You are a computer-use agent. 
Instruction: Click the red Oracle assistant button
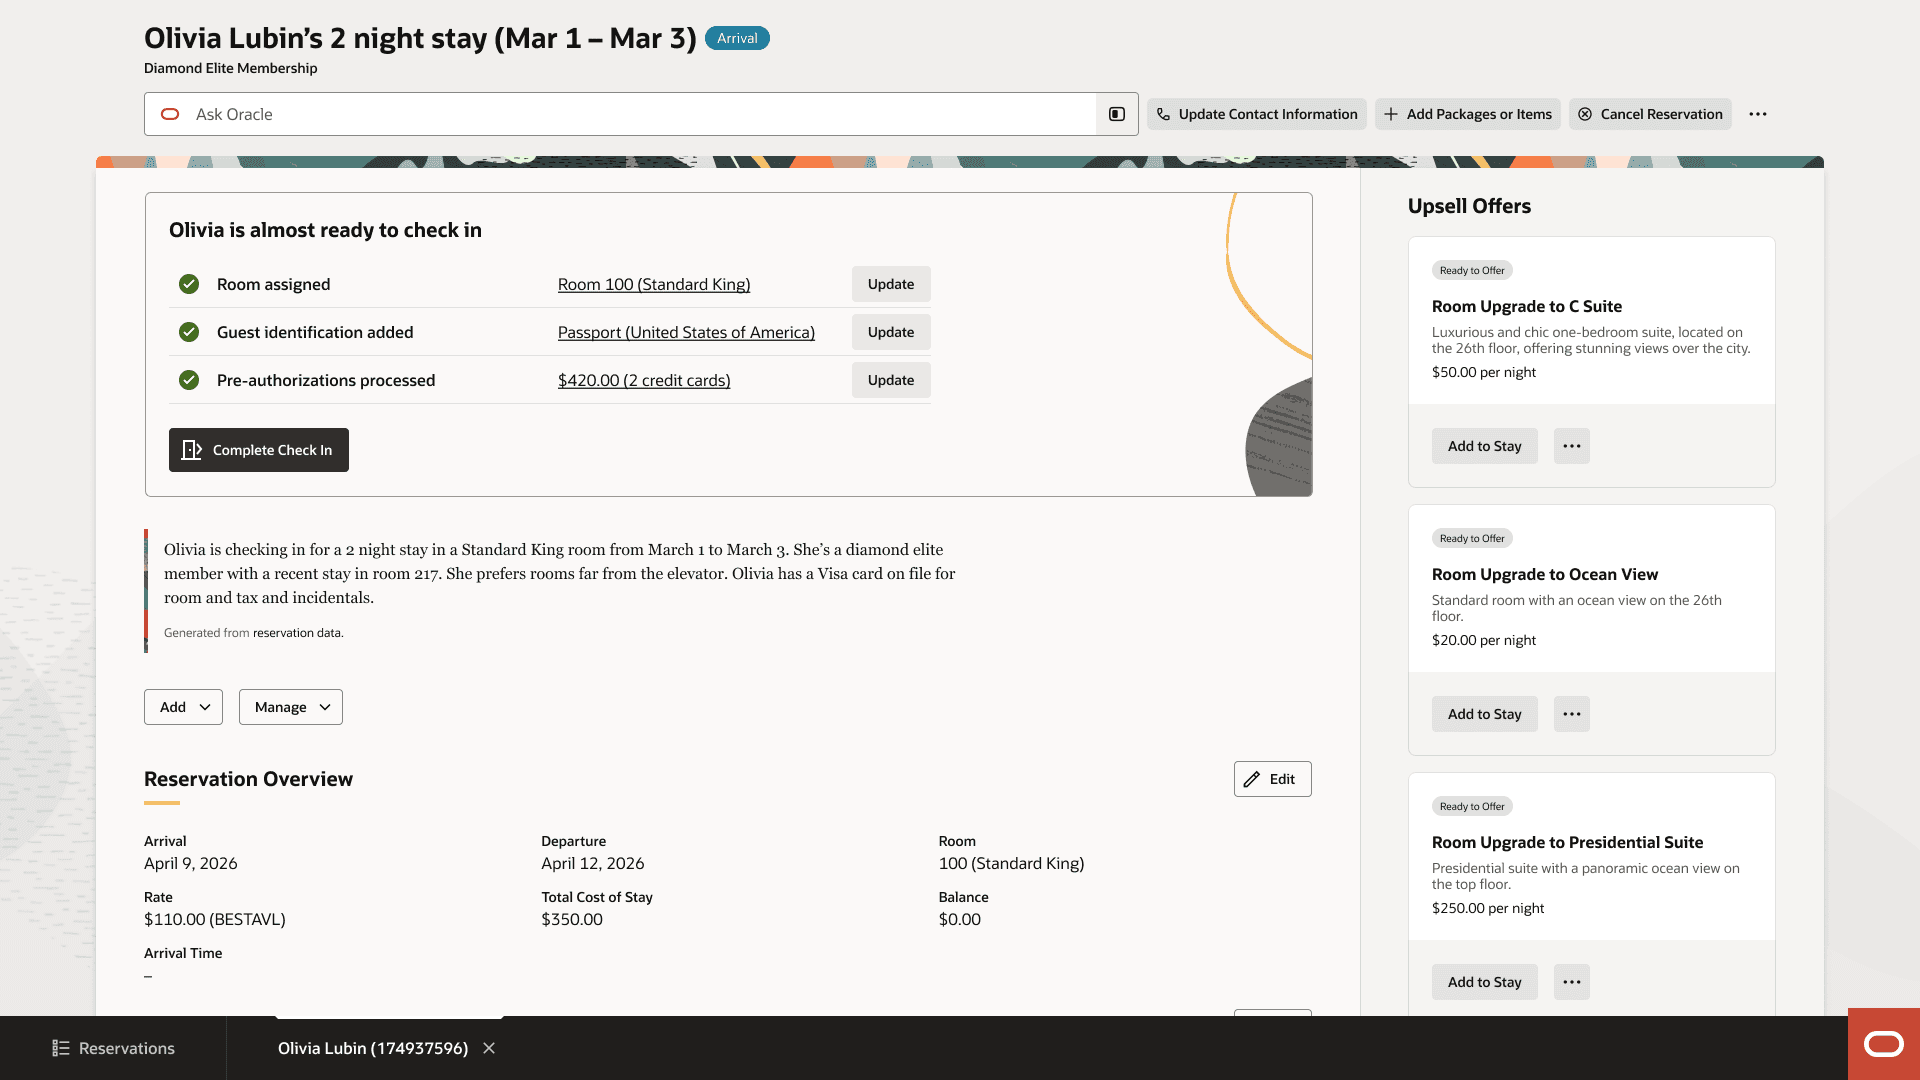pos(1883,1044)
